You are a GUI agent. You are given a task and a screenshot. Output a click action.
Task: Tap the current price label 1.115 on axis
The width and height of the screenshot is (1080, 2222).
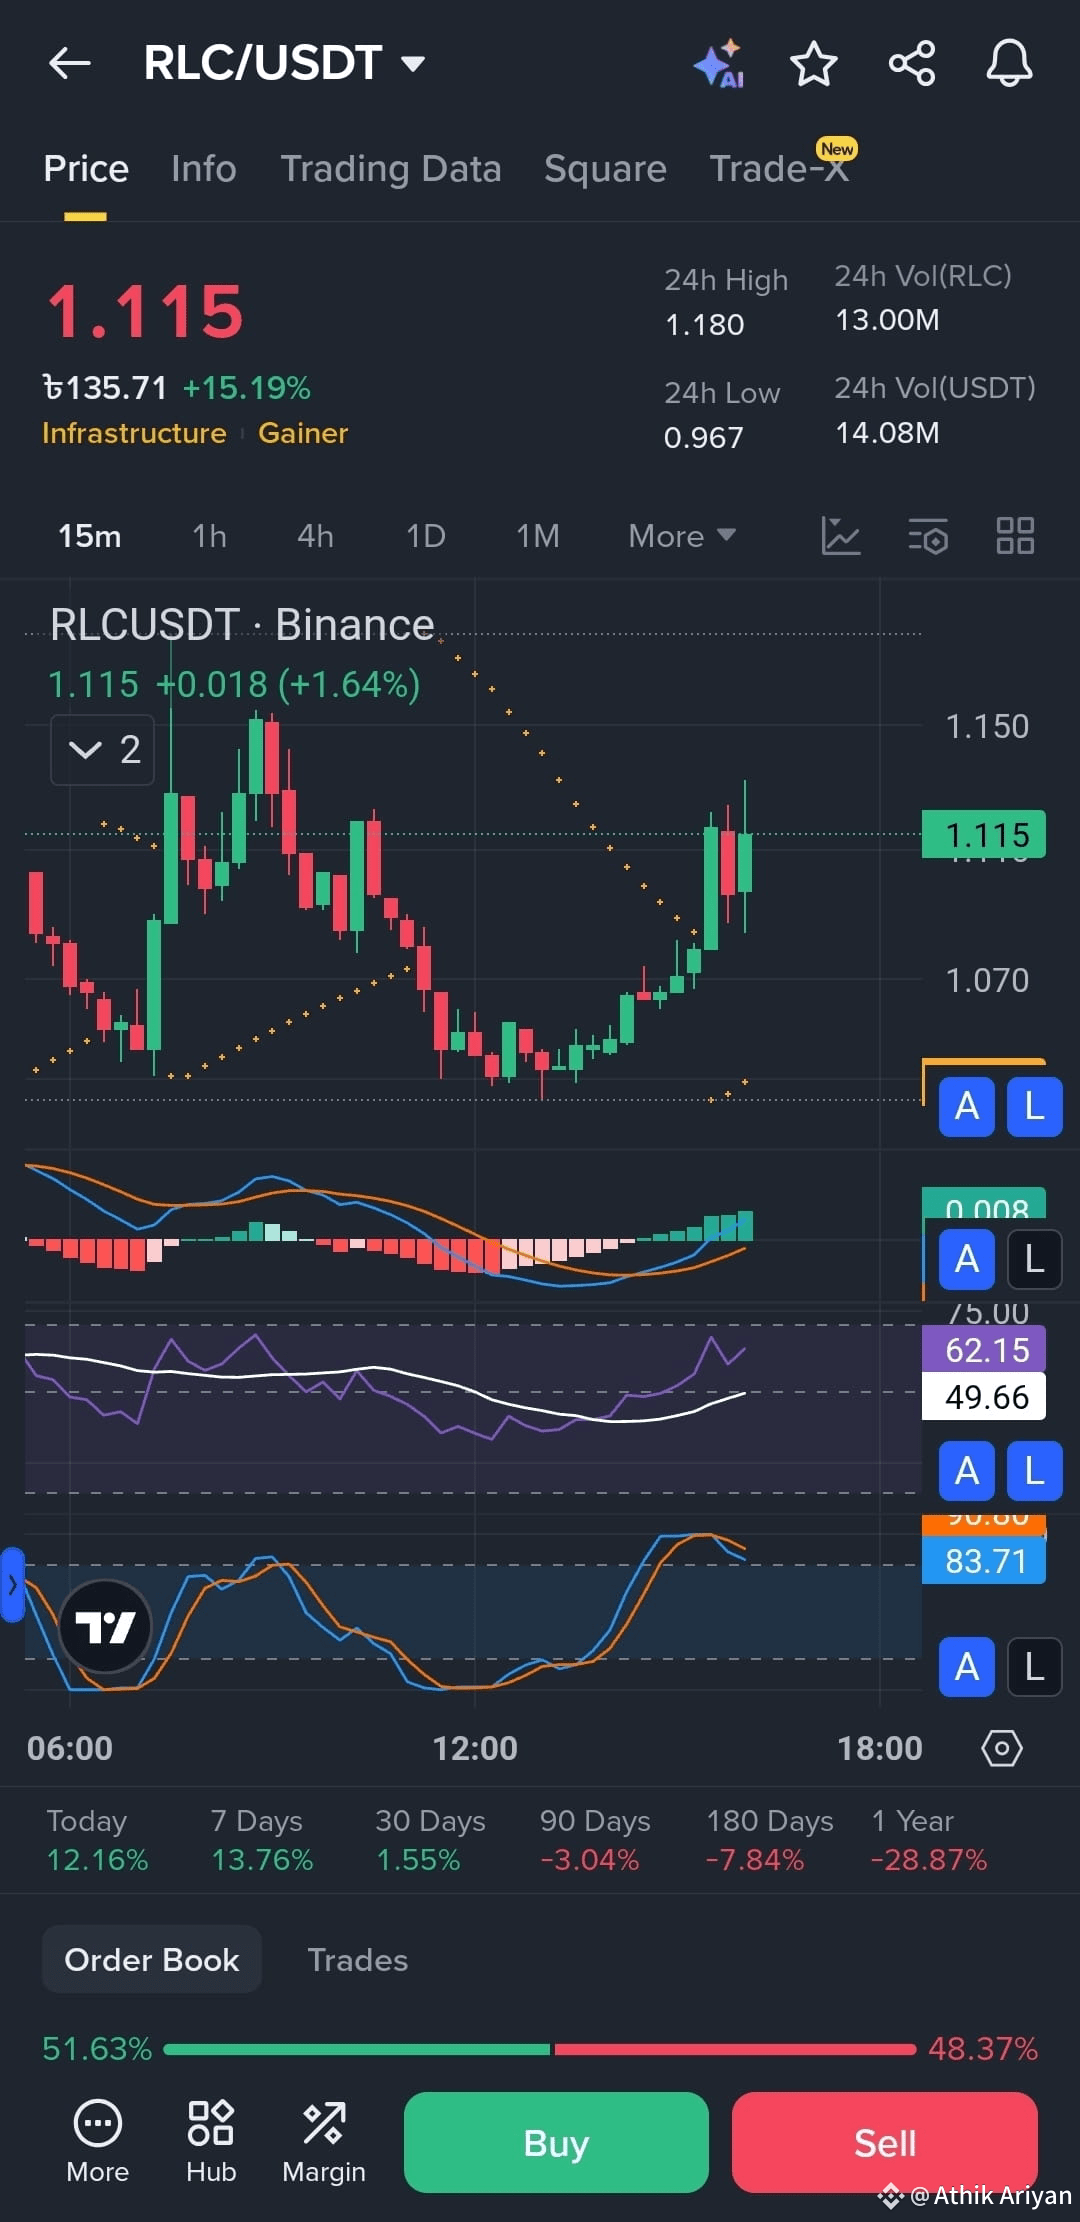[984, 834]
